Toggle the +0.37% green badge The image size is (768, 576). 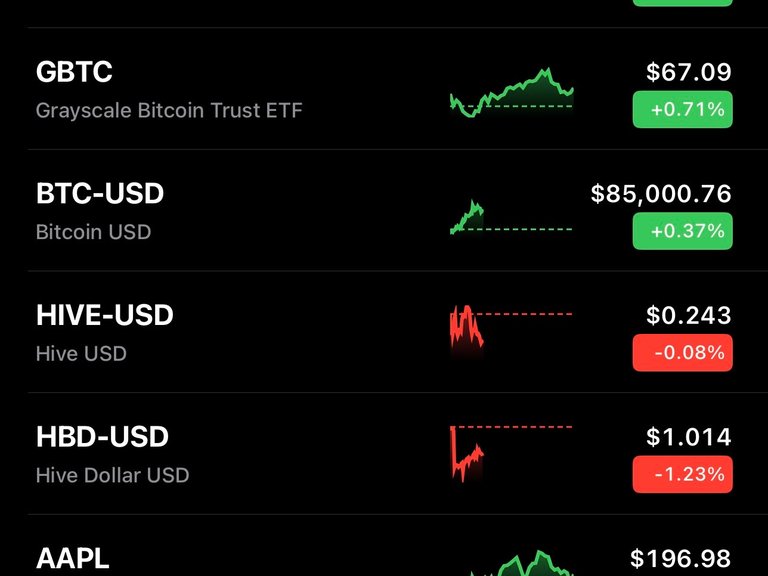point(682,231)
